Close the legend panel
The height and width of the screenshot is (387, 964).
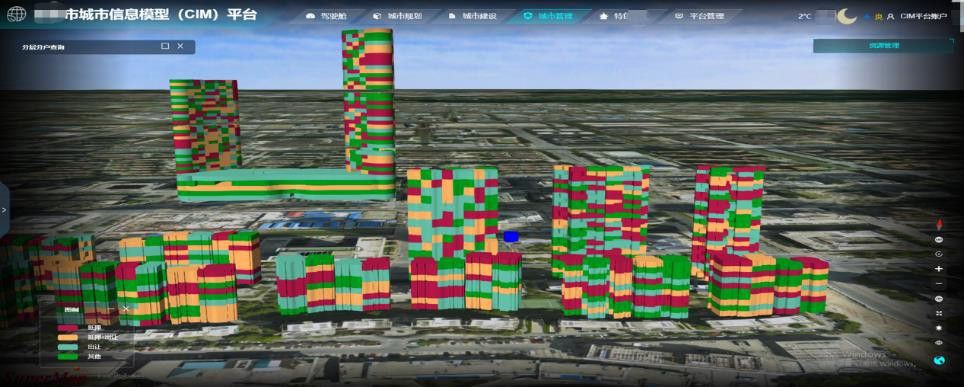click(x=125, y=308)
